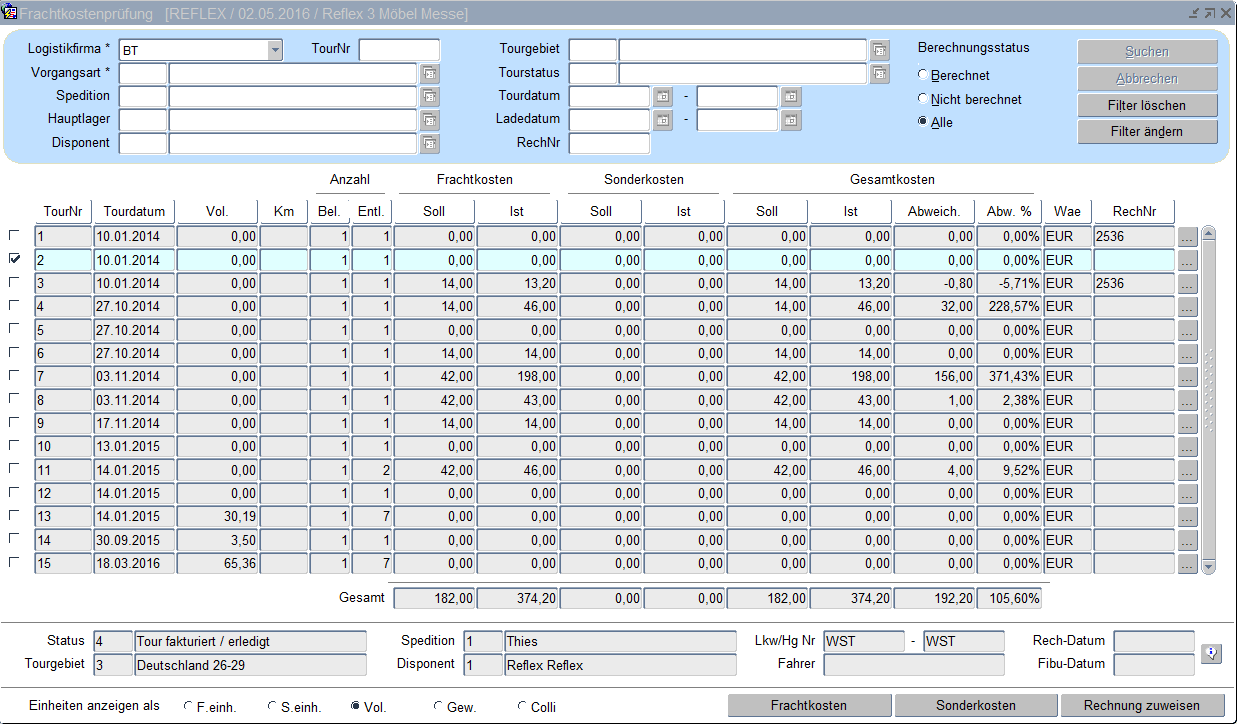Open lookup icon next to Spedition field
The height and width of the screenshot is (724, 1237).
[x=430, y=97]
